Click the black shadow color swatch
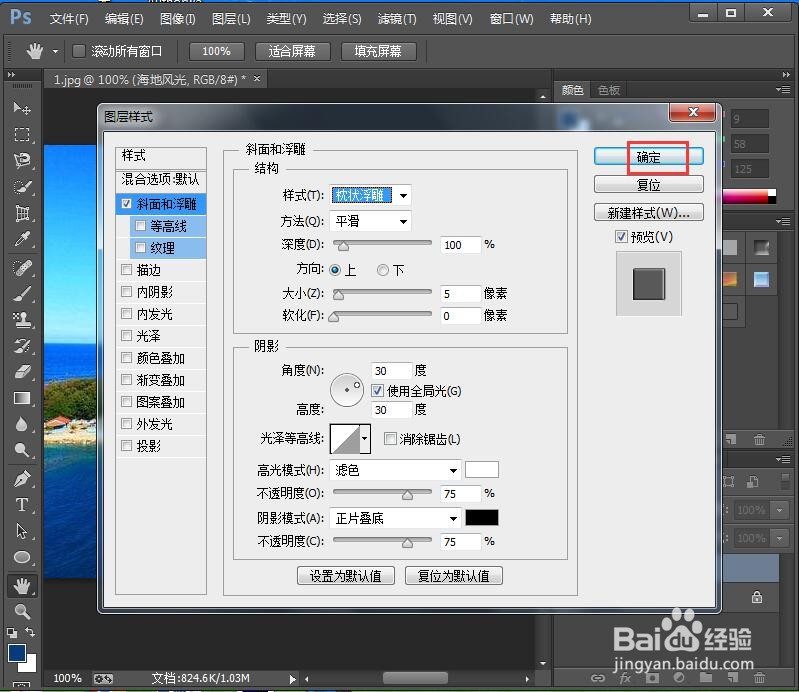 coord(482,518)
